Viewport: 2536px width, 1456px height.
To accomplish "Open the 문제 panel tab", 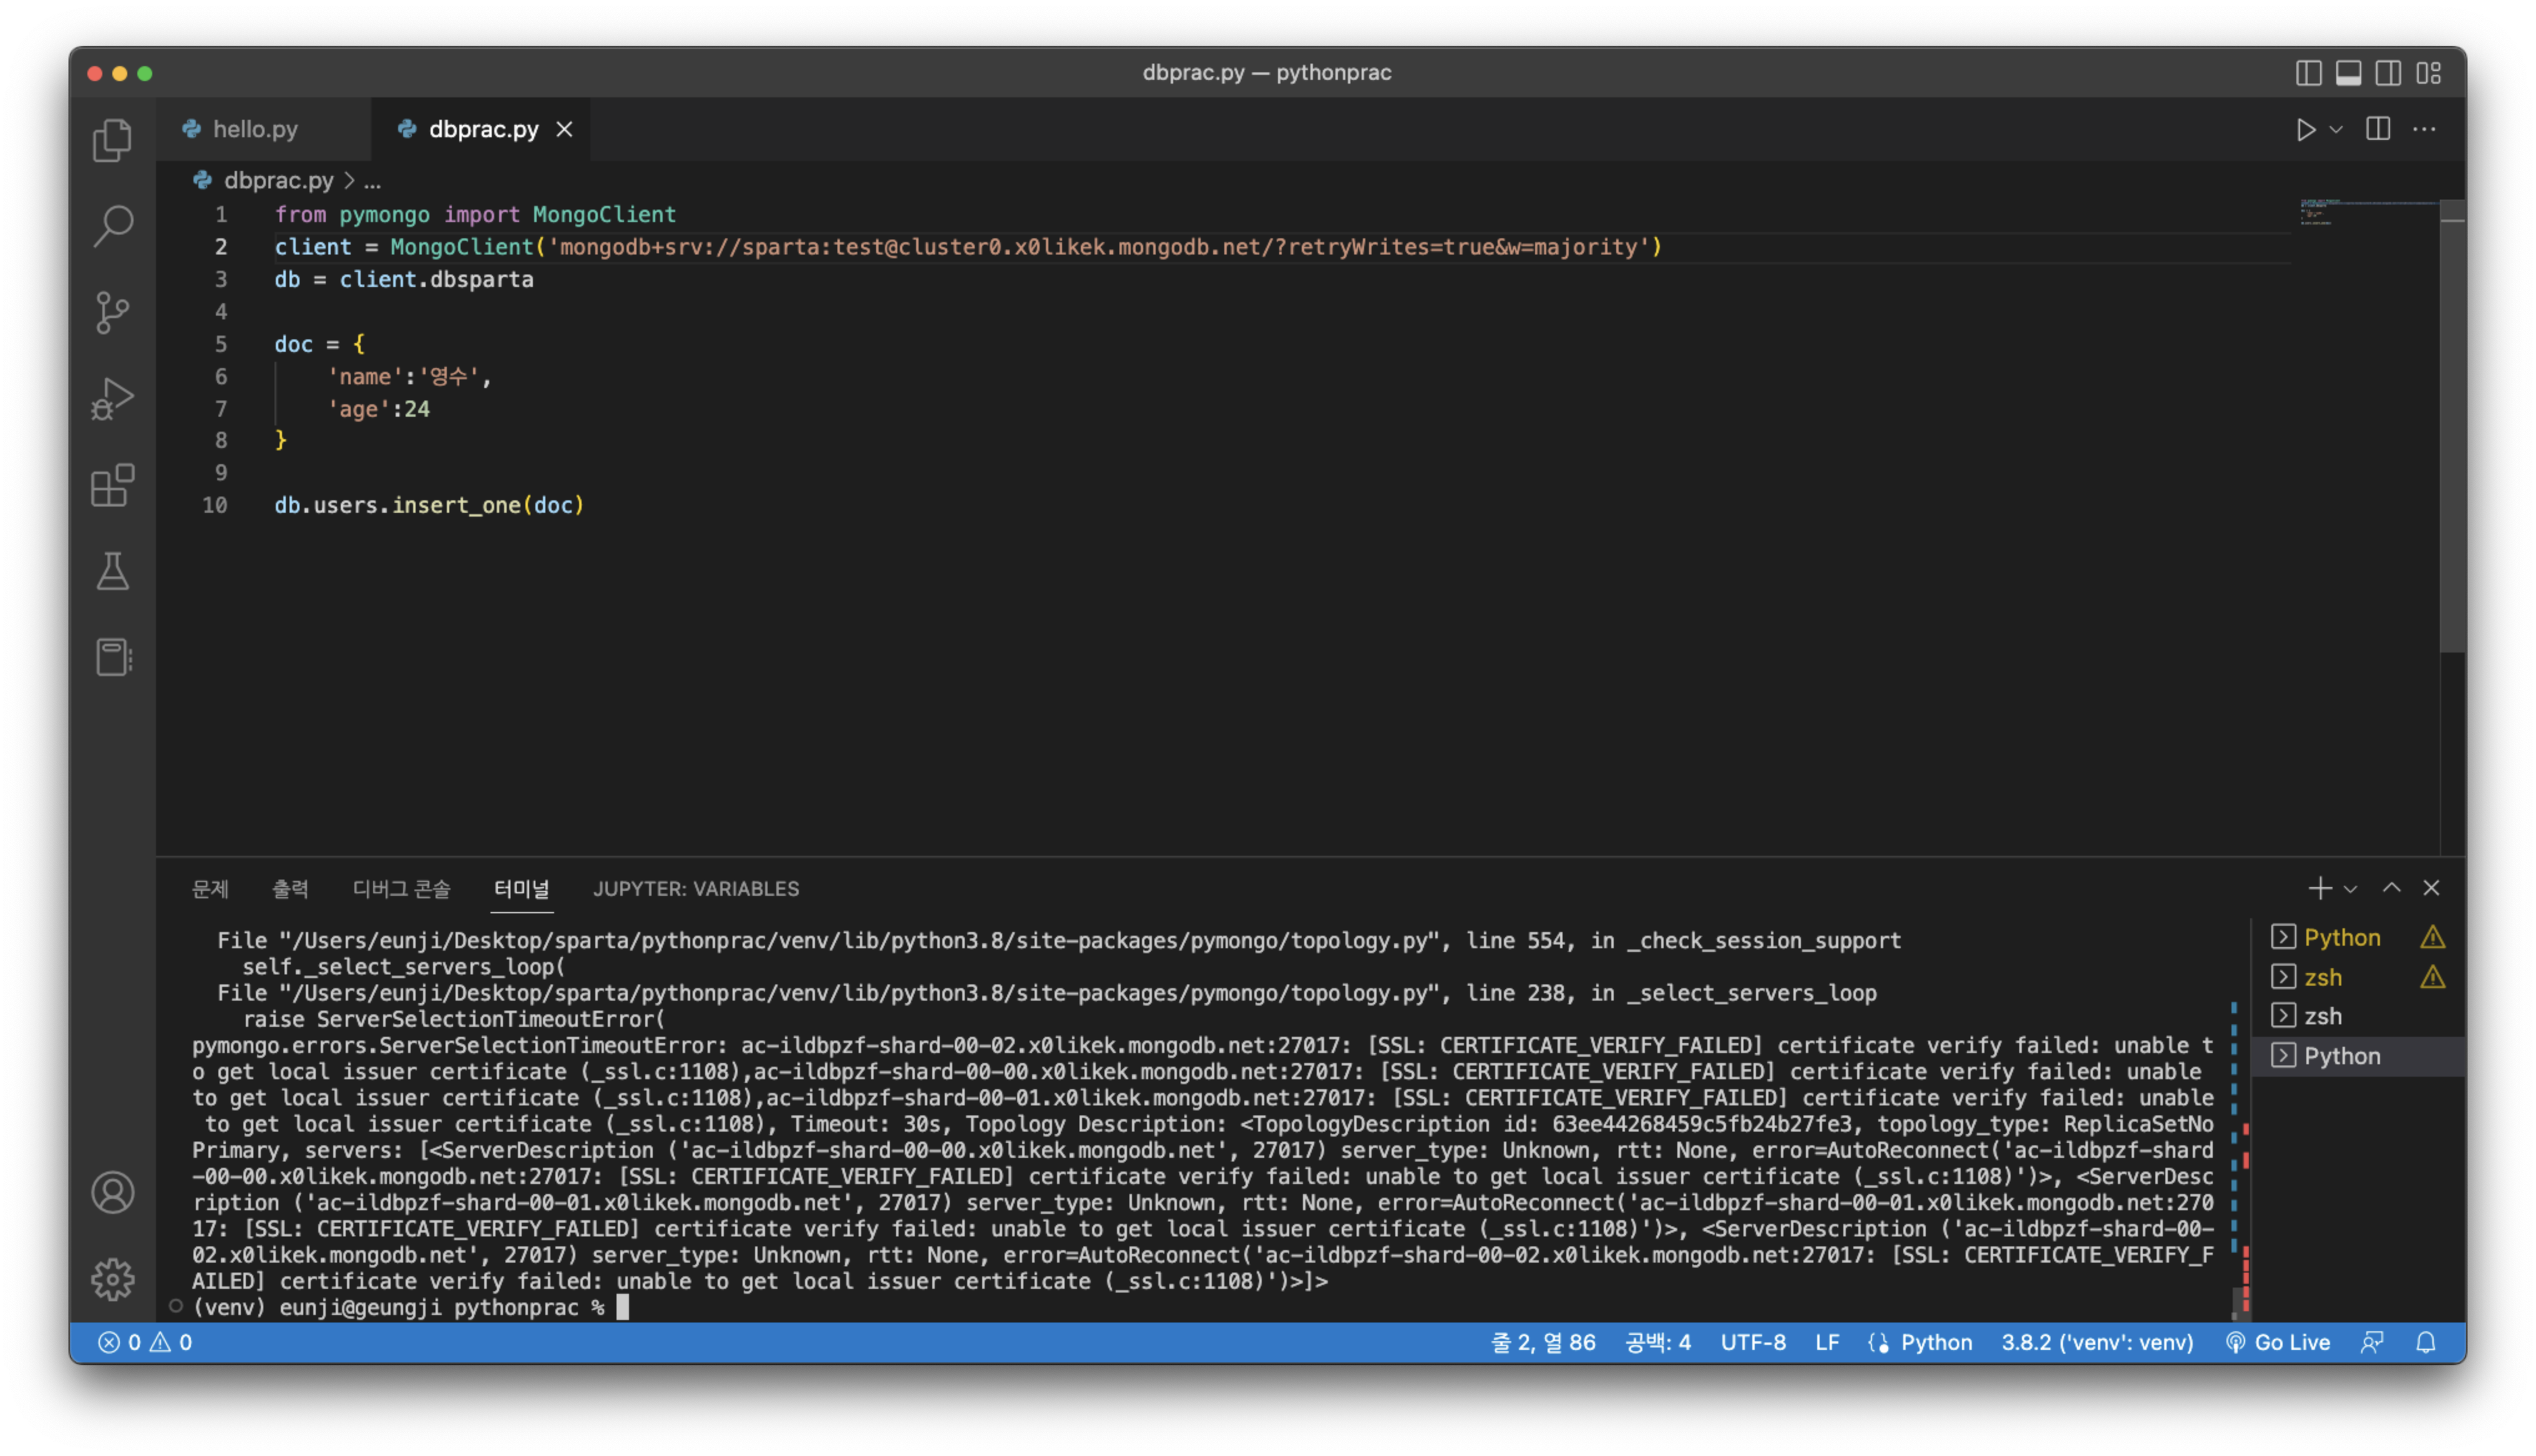I will pyautogui.click(x=210, y=888).
